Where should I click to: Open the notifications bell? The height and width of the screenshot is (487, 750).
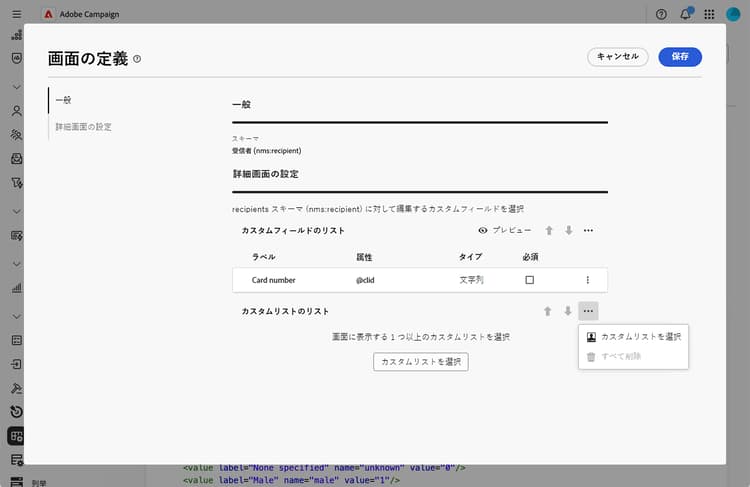click(686, 14)
